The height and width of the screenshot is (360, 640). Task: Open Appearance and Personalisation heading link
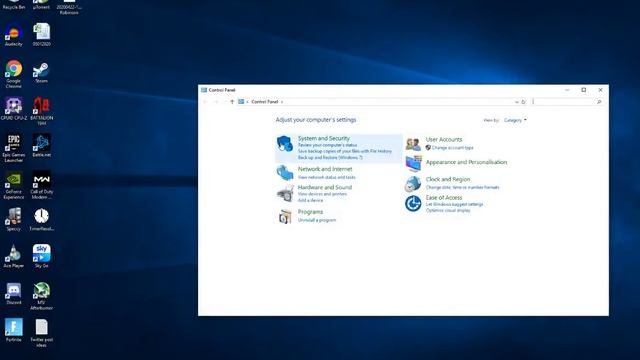point(466,162)
